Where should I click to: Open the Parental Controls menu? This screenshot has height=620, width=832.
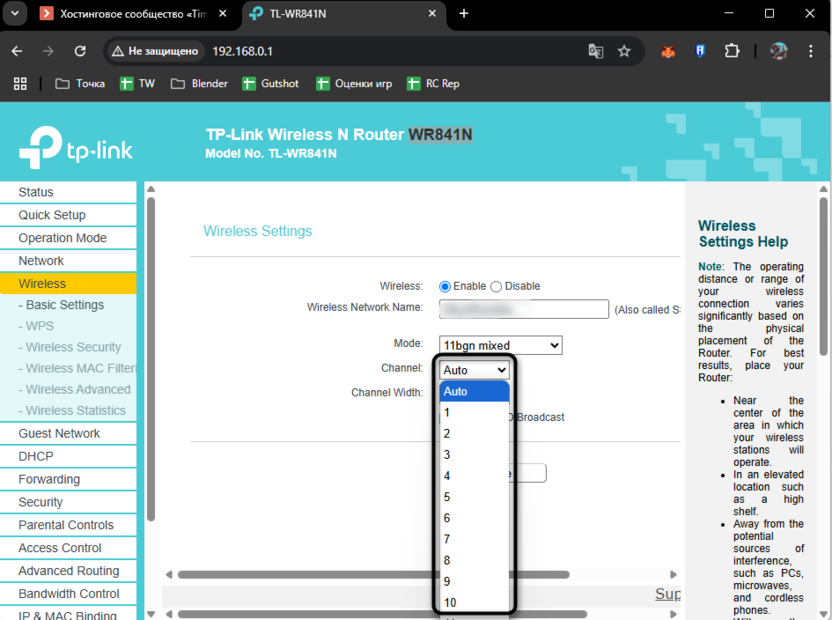pos(68,525)
